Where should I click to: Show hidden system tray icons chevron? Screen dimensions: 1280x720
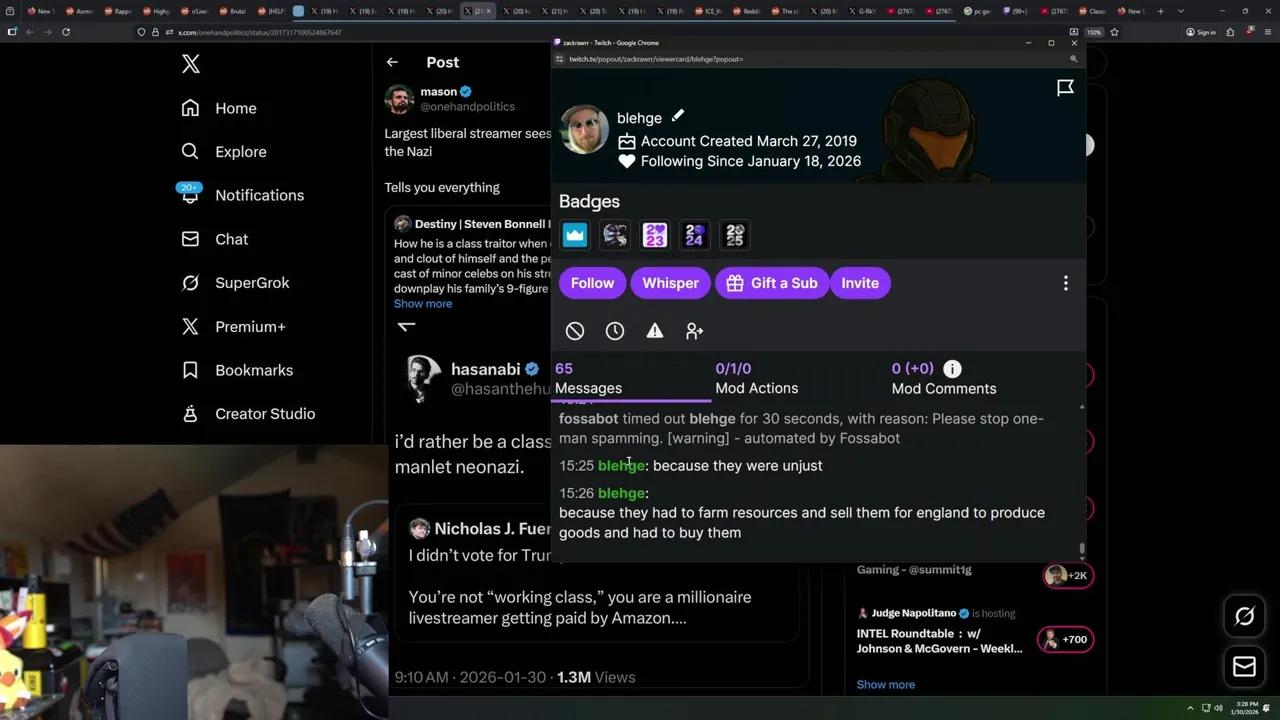pyautogui.click(x=1190, y=708)
